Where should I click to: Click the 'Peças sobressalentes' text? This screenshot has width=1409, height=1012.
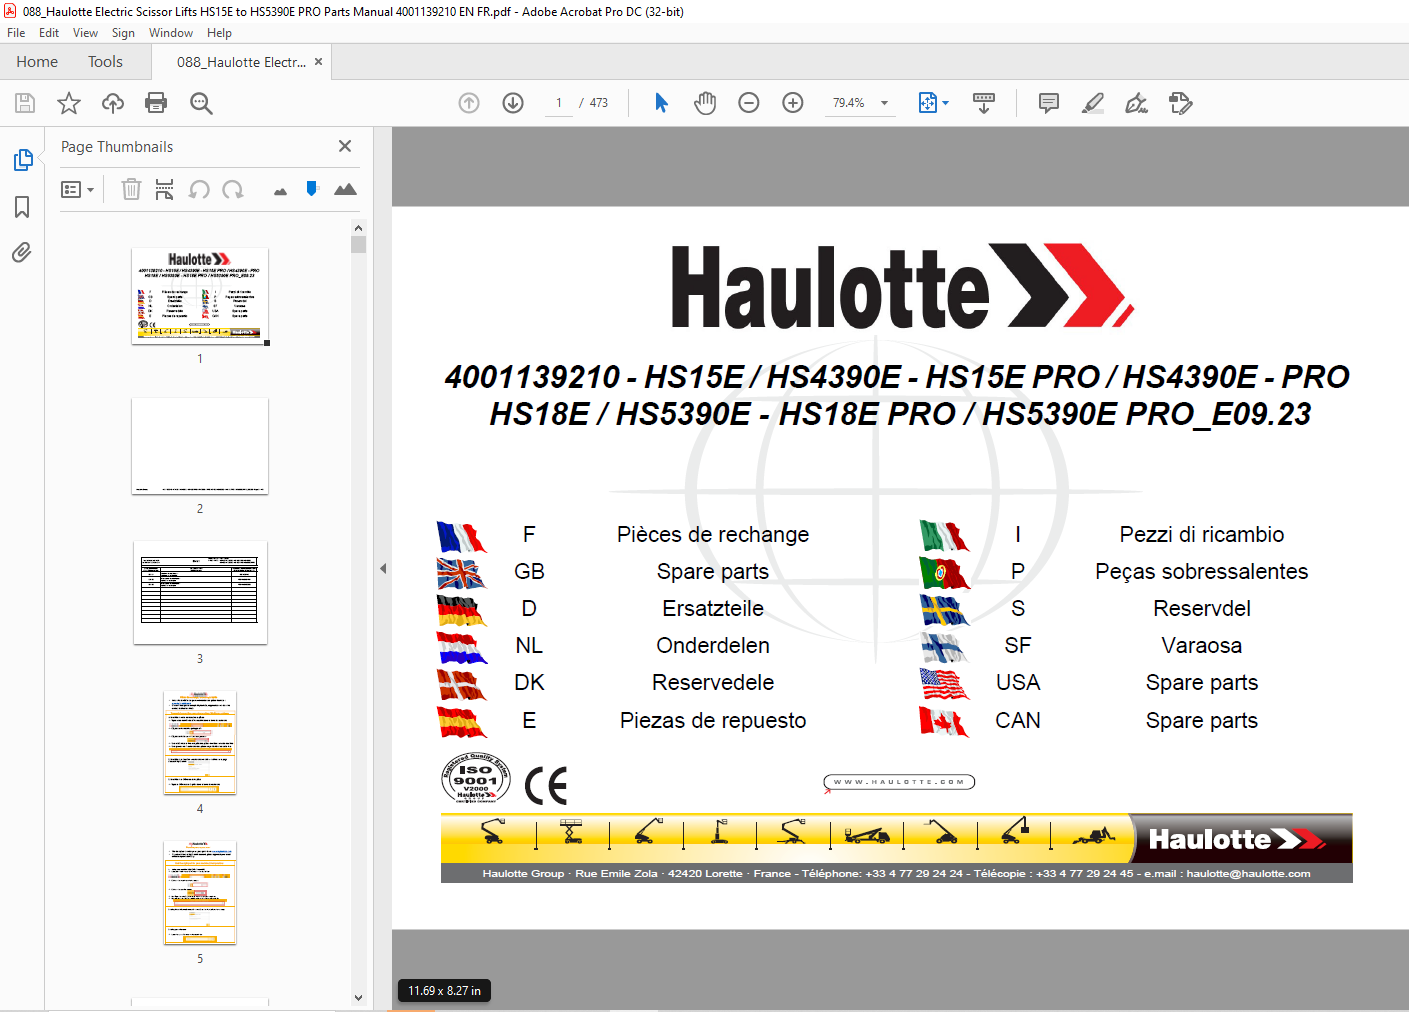tap(1202, 571)
